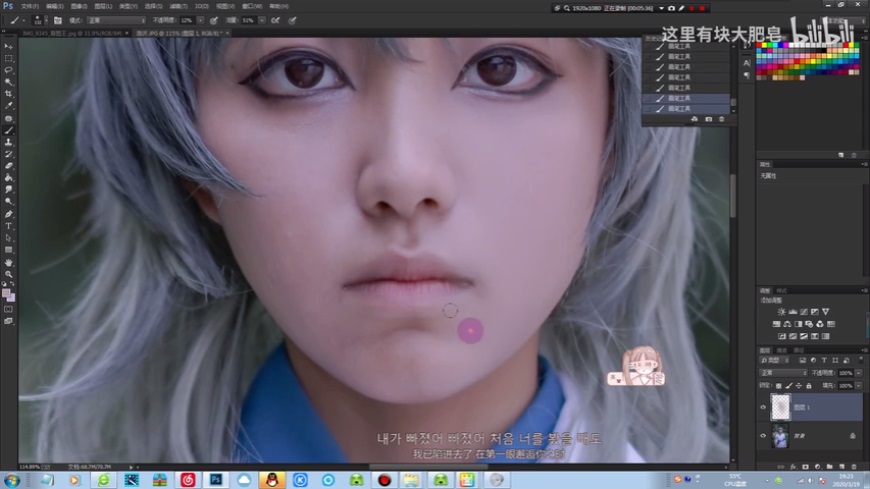Image resolution: width=870 pixels, height=489 pixels.
Task: Select the History Brush tool
Action: pyautogui.click(x=8, y=154)
